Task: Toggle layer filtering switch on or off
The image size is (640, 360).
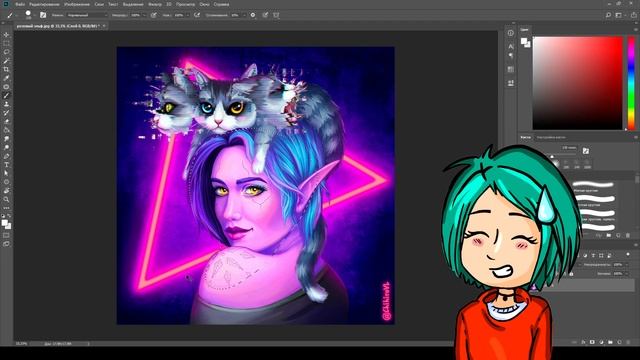Action: point(628,255)
